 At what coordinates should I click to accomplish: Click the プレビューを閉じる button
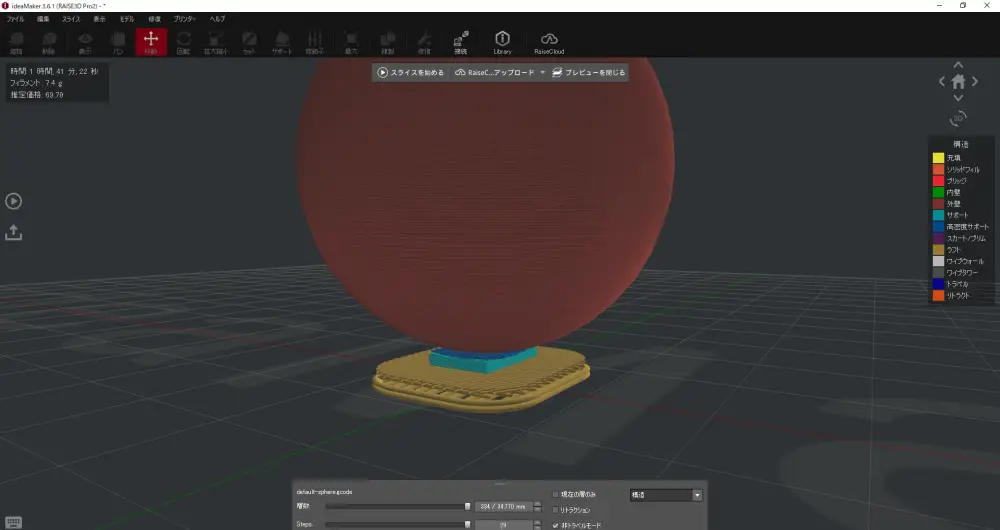589,73
